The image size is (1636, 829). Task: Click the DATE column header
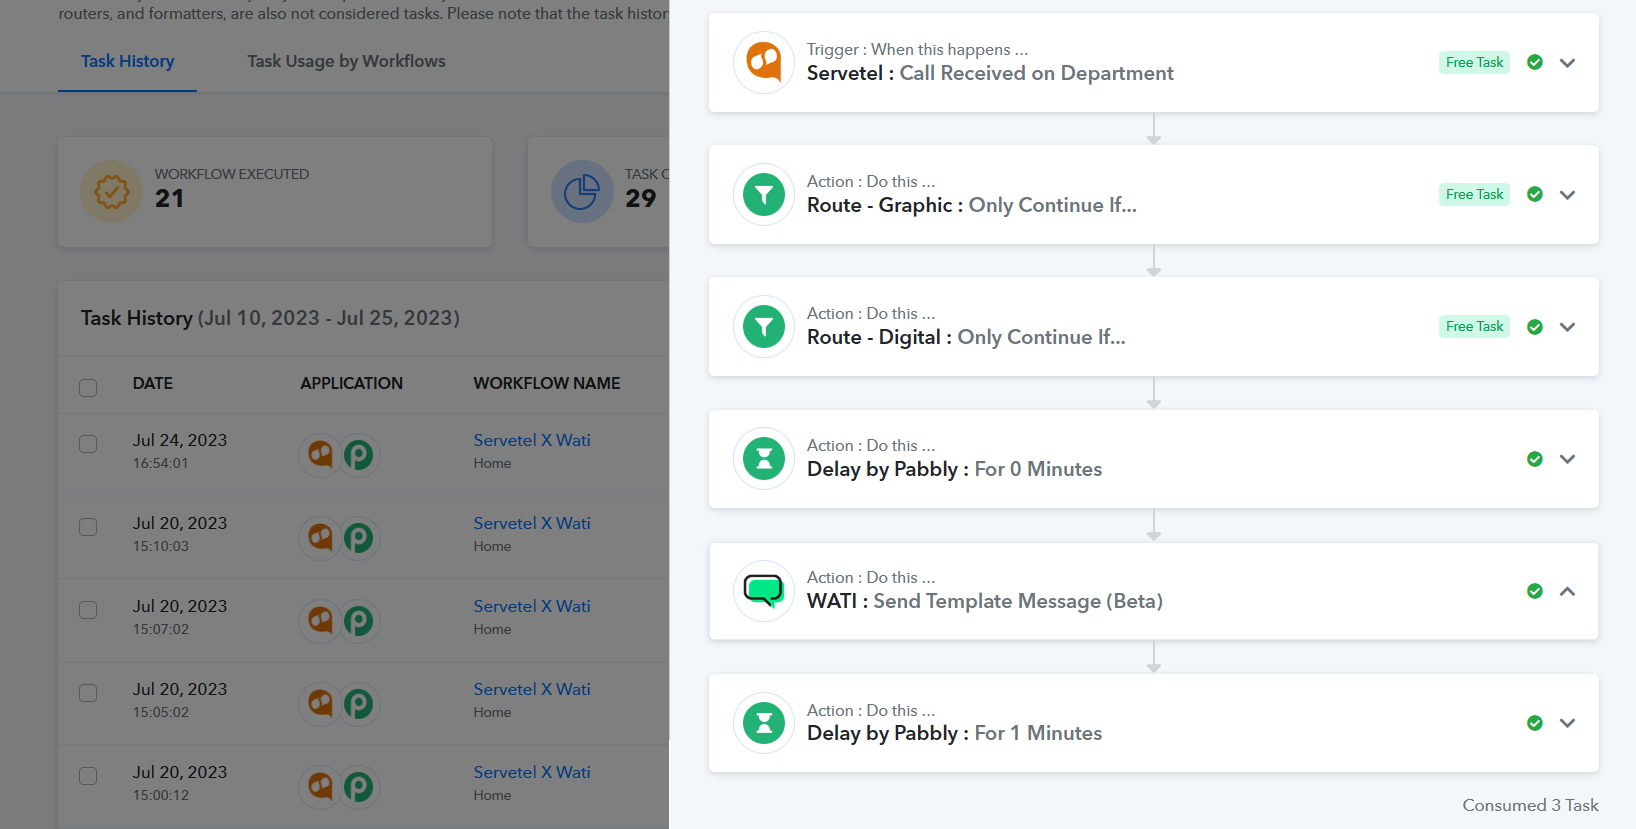coord(153,383)
